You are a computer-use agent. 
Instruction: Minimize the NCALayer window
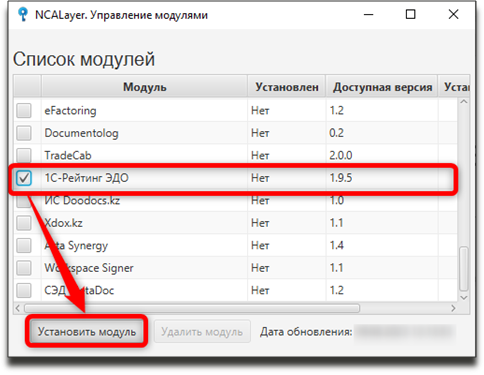[368, 15]
